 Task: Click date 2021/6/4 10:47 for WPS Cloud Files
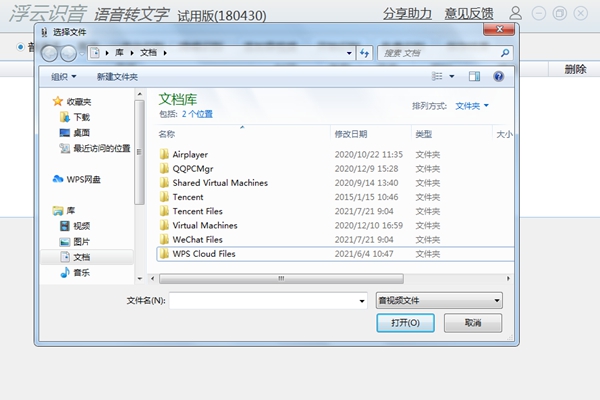364,253
